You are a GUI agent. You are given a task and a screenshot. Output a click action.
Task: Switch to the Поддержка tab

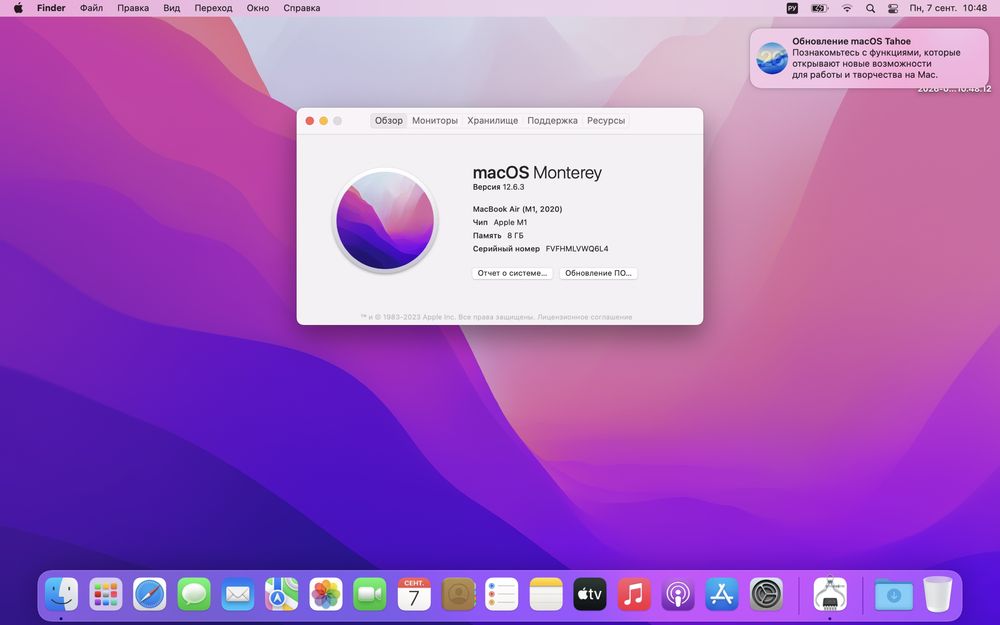pos(552,121)
